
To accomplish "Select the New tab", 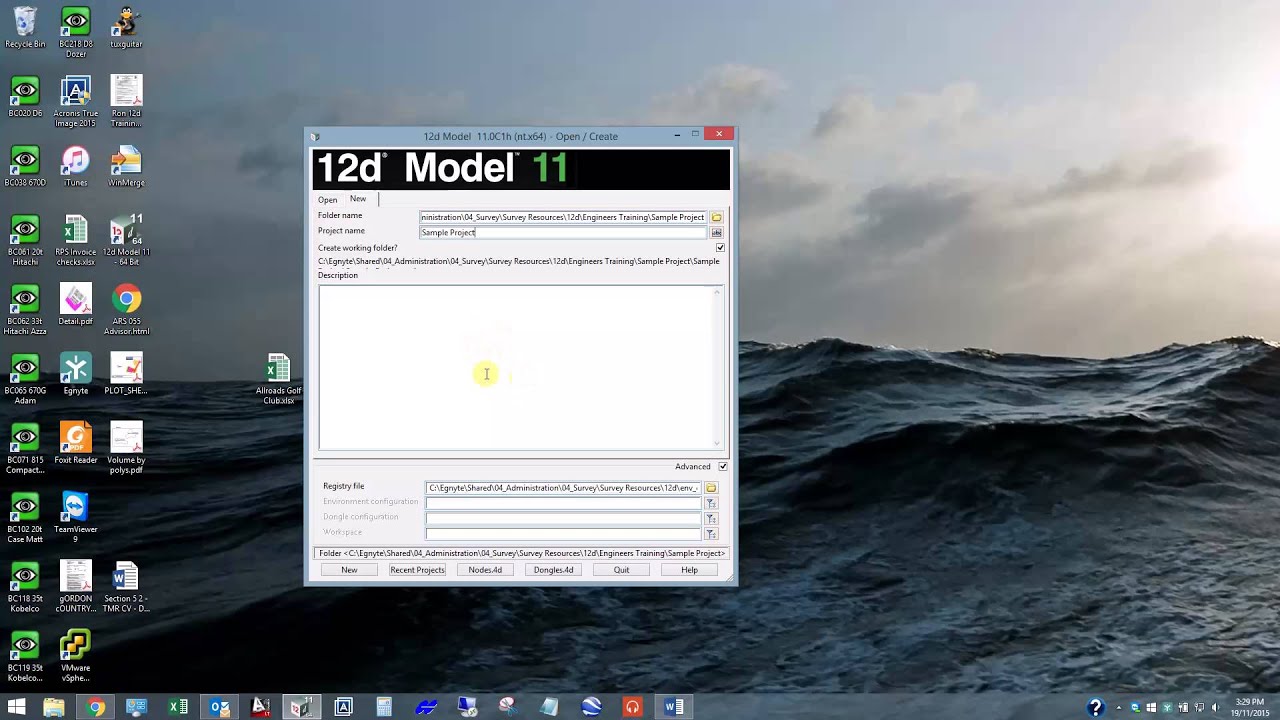I will pos(358,199).
